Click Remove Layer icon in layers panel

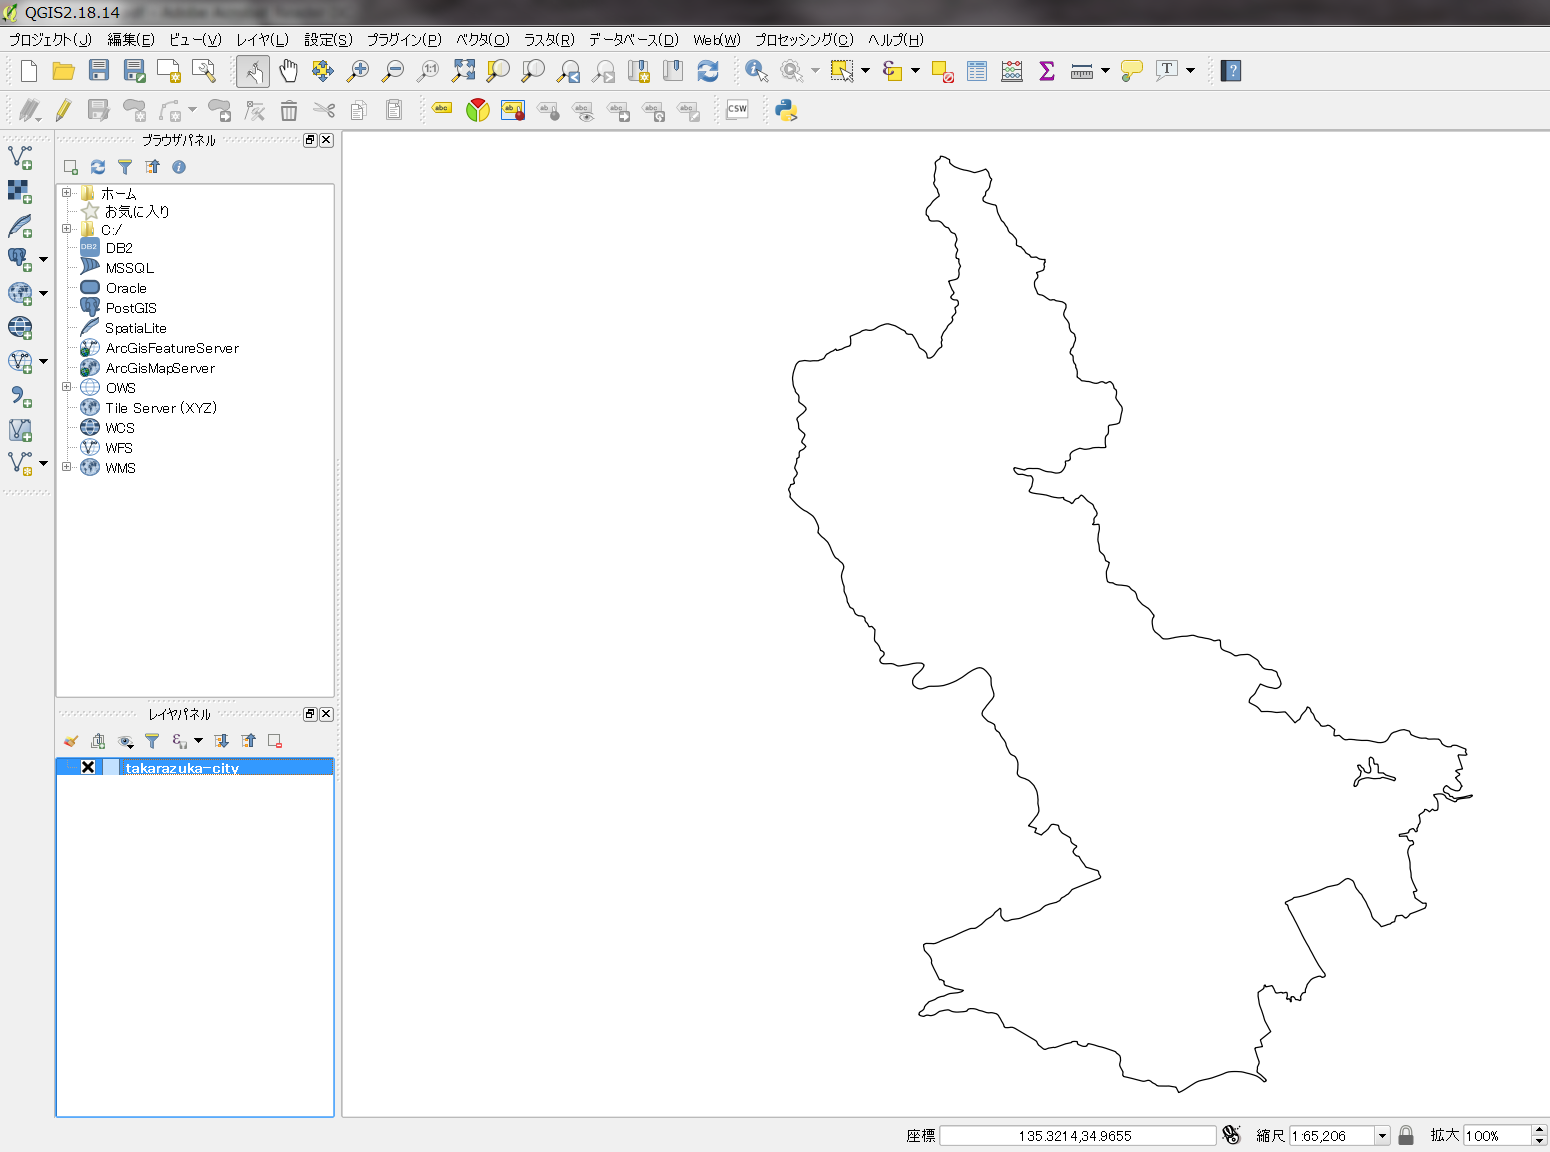275,741
